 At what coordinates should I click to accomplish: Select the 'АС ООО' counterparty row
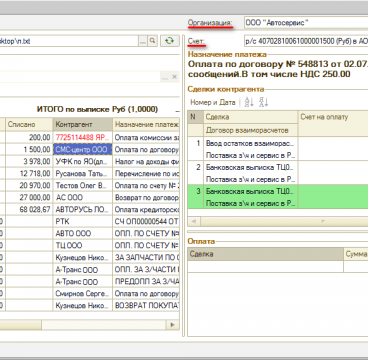[83, 198]
